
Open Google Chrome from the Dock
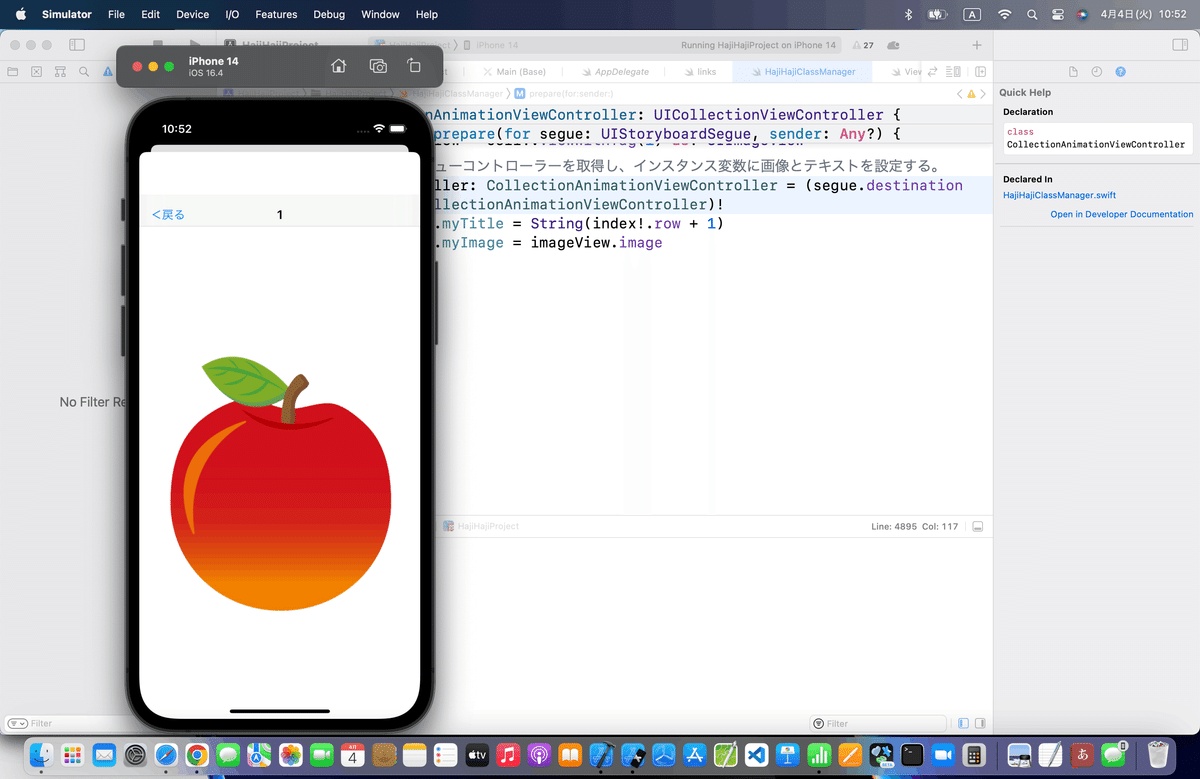tap(197, 754)
